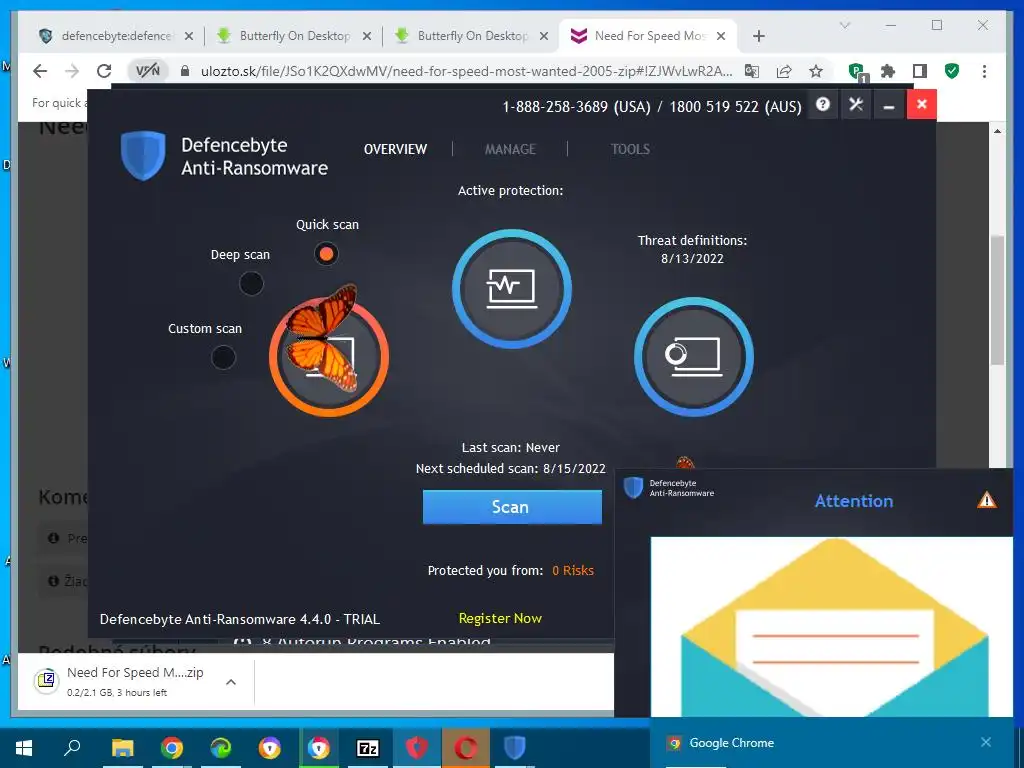The image size is (1024, 768).
Task: Switch to the TOOLS tab
Action: pos(630,149)
